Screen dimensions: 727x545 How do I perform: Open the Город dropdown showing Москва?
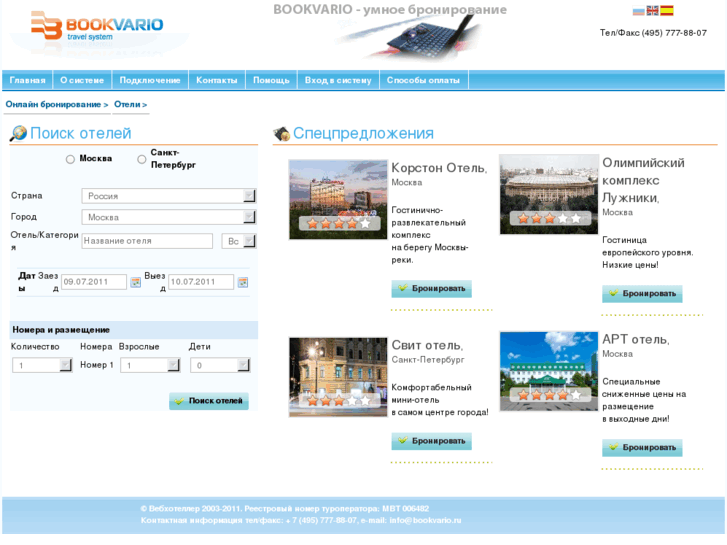click(x=169, y=217)
